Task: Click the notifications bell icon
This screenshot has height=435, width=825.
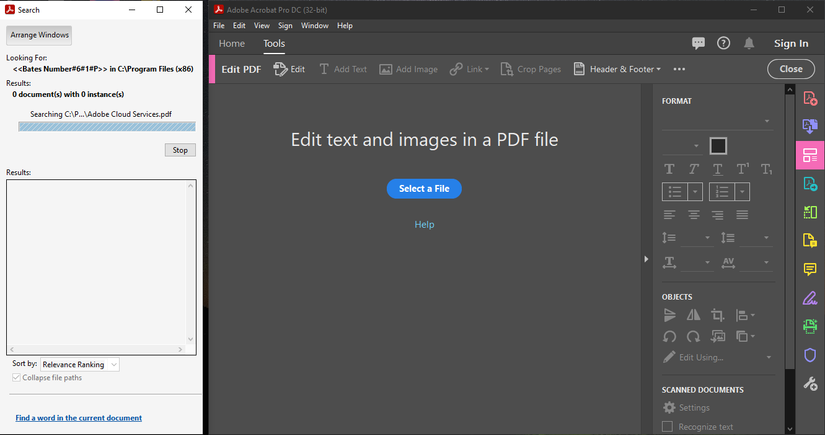Action: point(749,43)
